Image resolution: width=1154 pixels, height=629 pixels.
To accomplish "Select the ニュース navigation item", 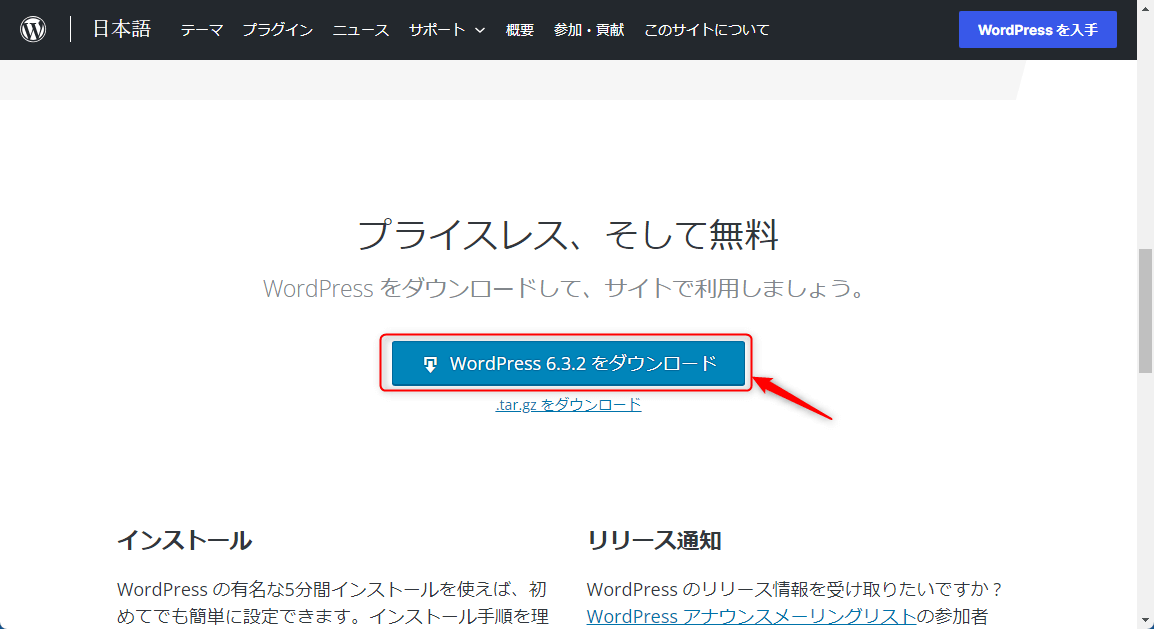I will click(x=360, y=30).
